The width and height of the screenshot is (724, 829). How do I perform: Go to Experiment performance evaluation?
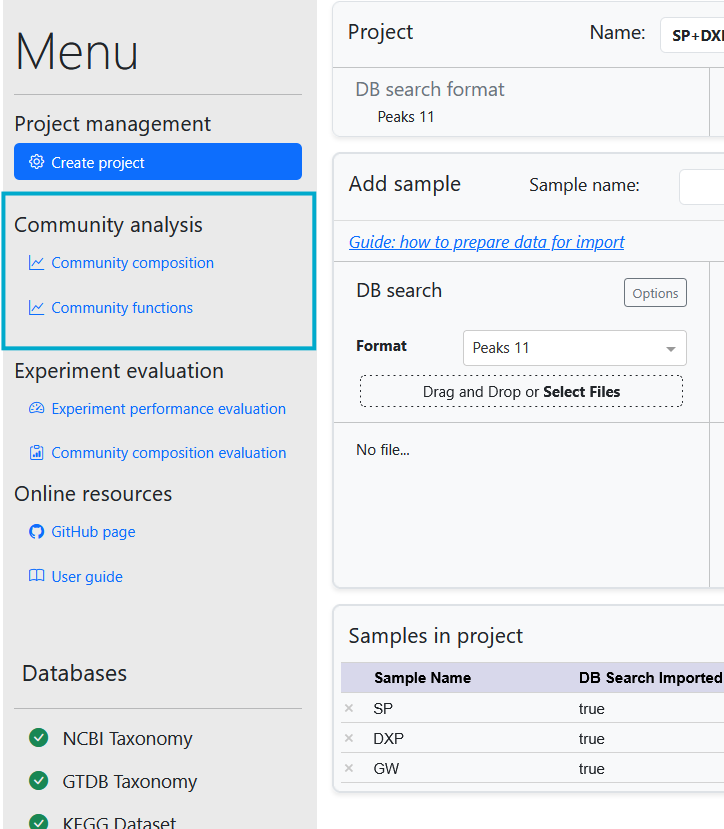[x=168, y=408]
